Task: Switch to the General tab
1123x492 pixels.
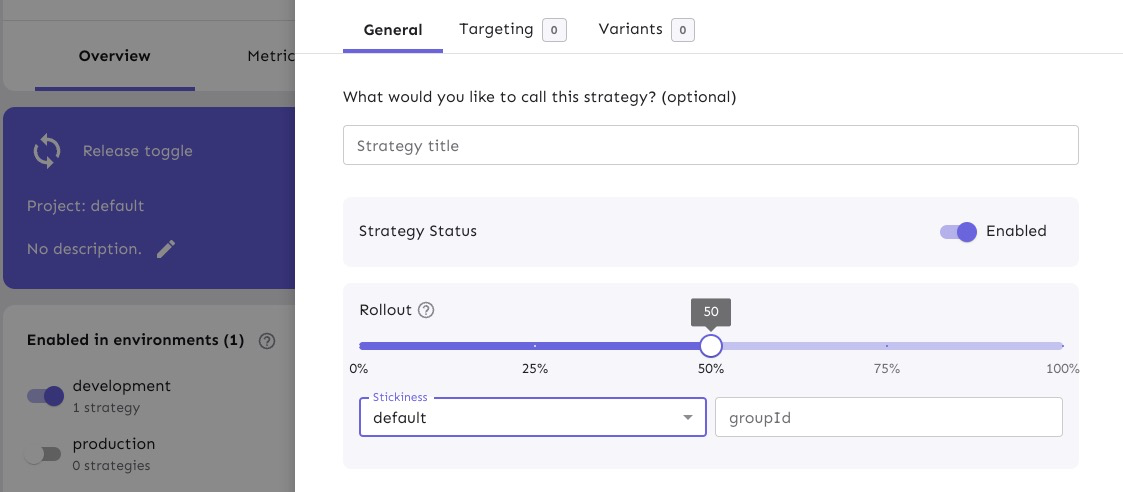Action: 392,30
